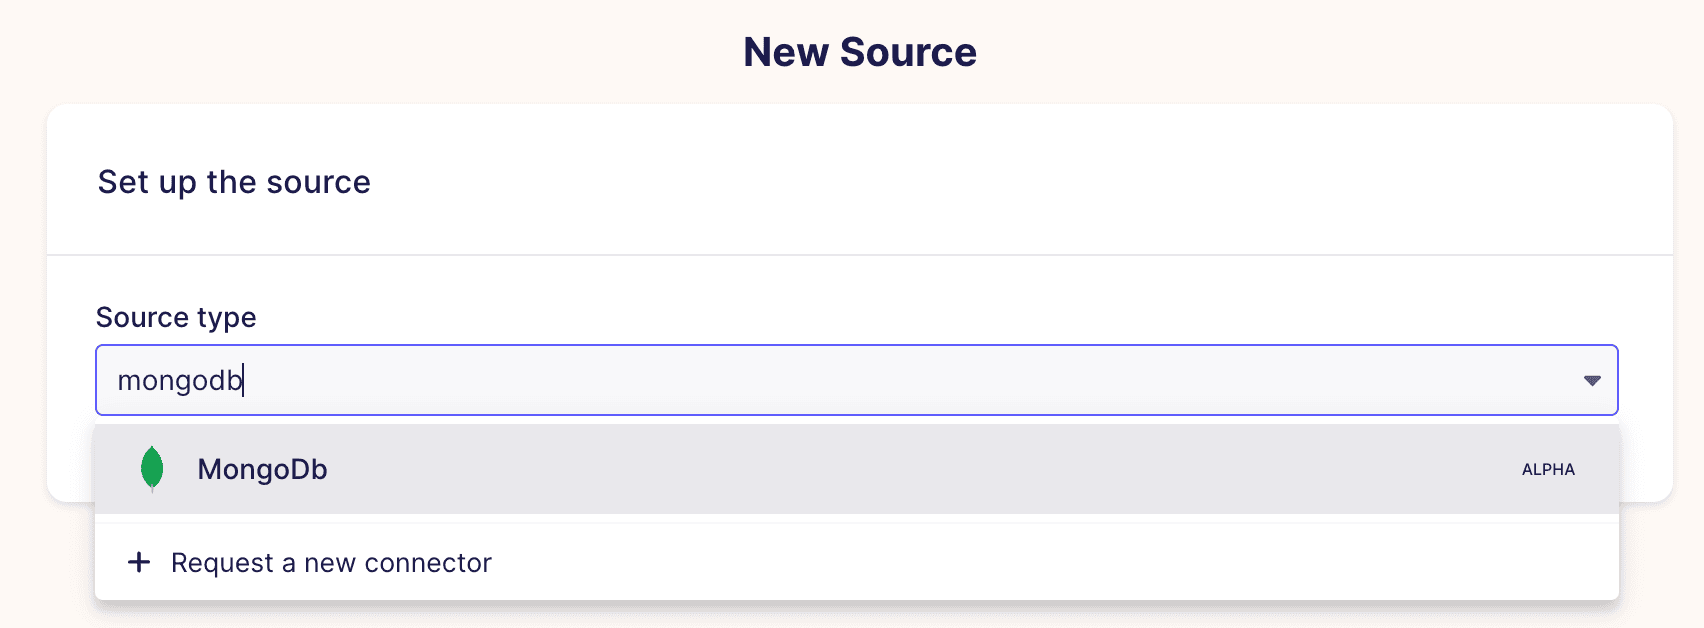
Task: Click the MongoDb option name text
Action: (x=262, y=470)
